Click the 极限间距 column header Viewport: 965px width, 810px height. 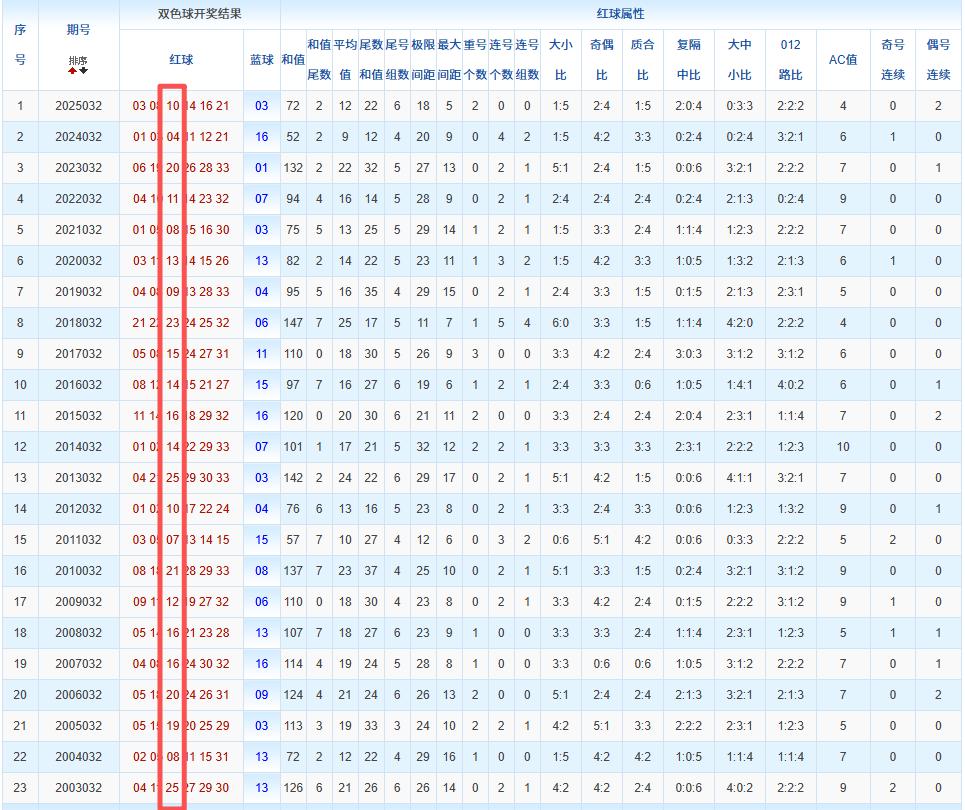point(423,60)
